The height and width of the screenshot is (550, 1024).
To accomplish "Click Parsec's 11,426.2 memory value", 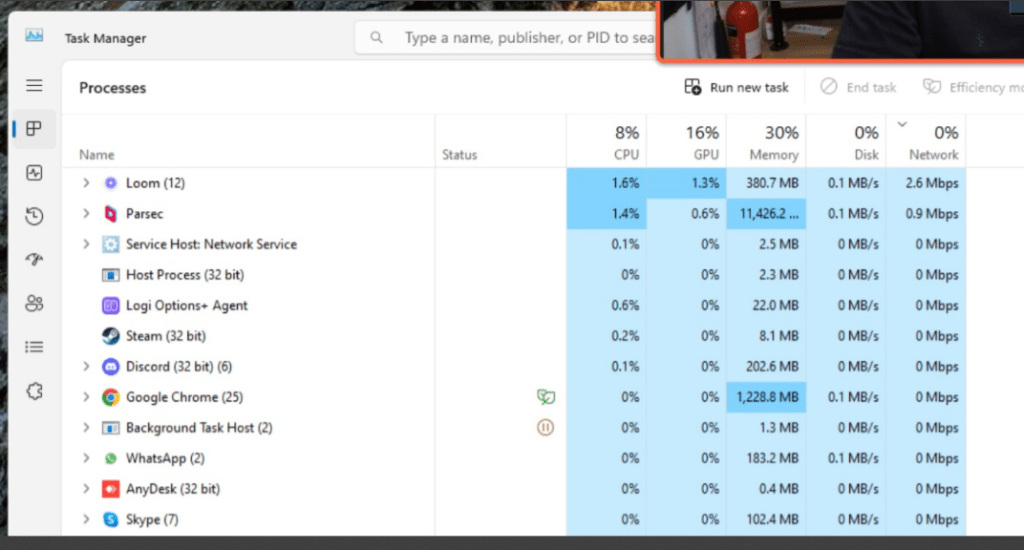I will tap(768, 214).
